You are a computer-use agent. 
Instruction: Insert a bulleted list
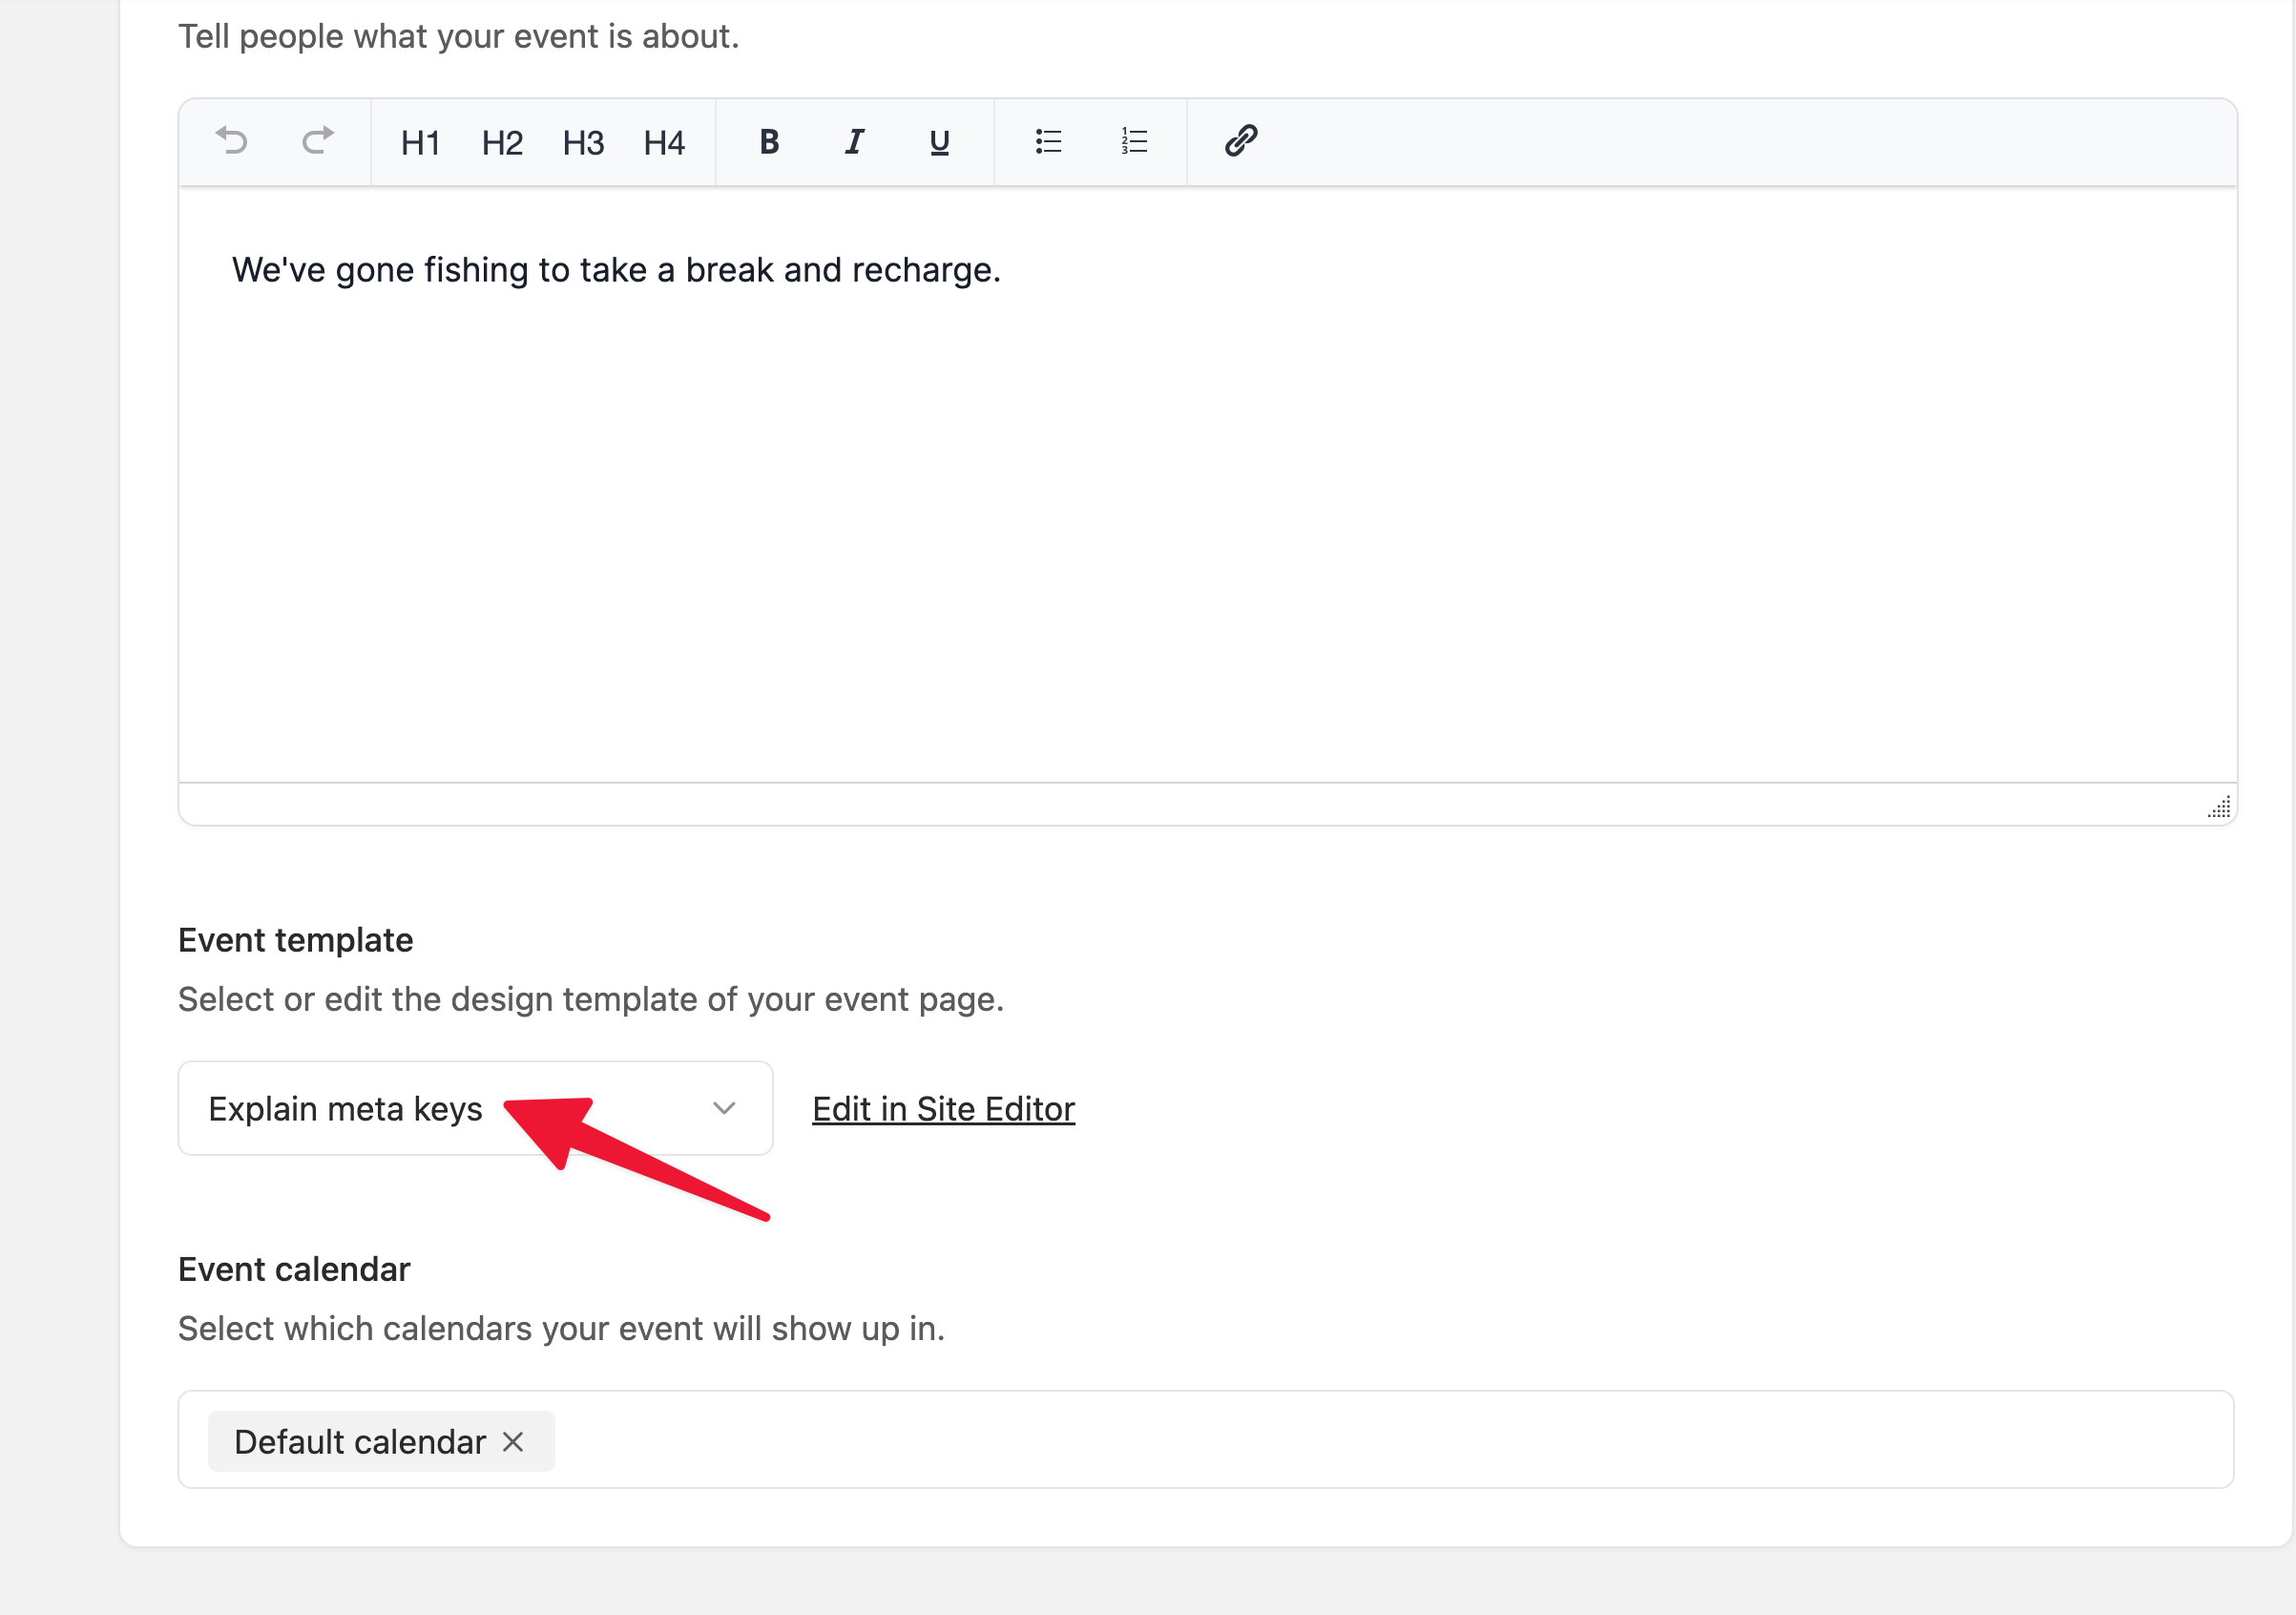click(1048, 141)
